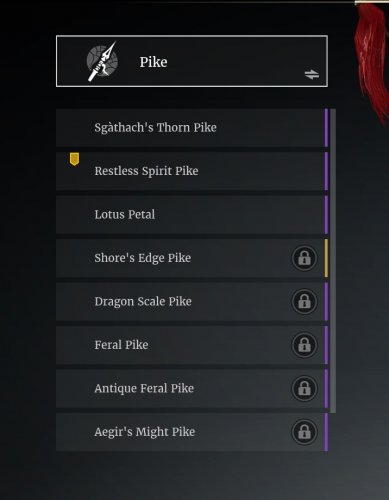Click the lock icon on Shore's Edge Pike
The height and width of the screenshot is (500, 389).
(x=304, y=258)
